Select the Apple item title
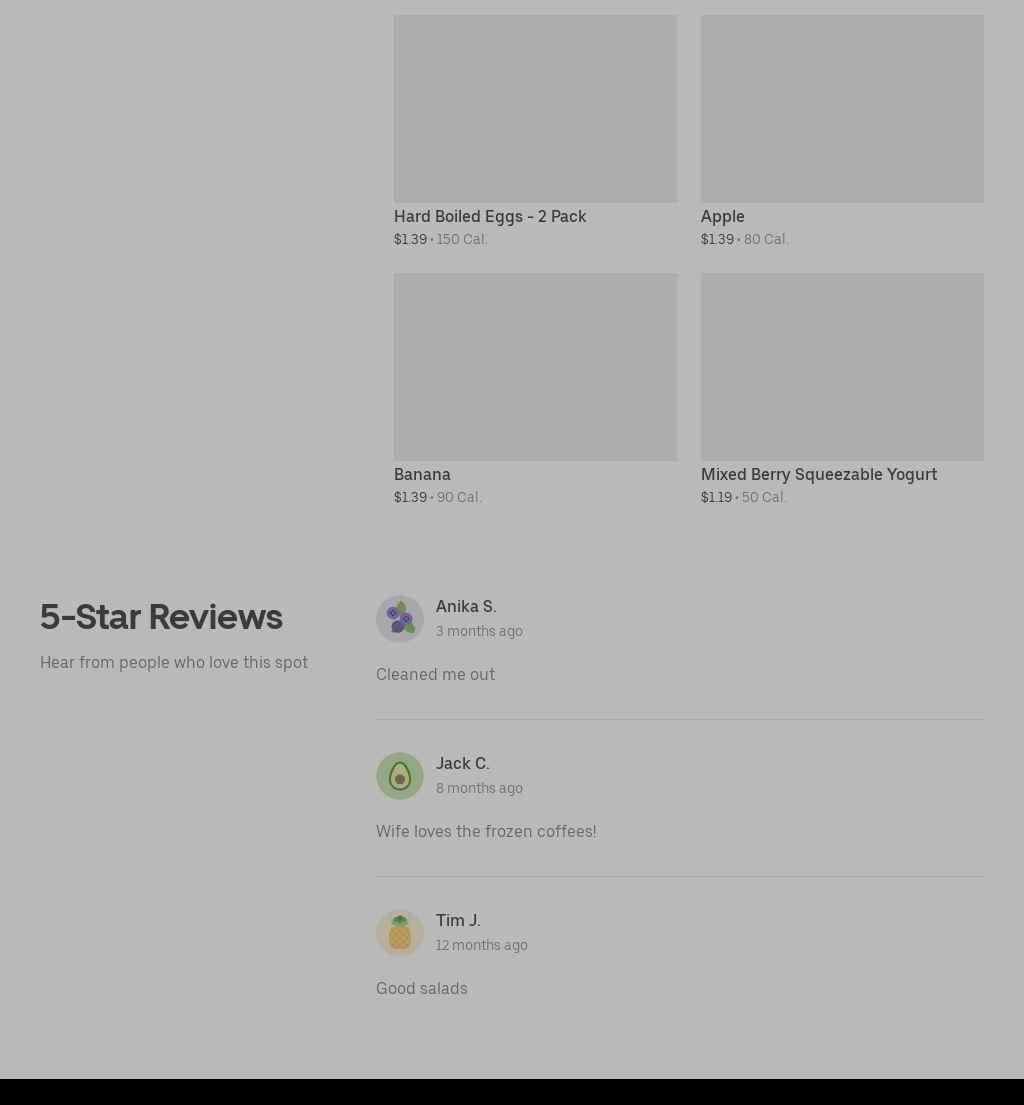 coord(722,216)
